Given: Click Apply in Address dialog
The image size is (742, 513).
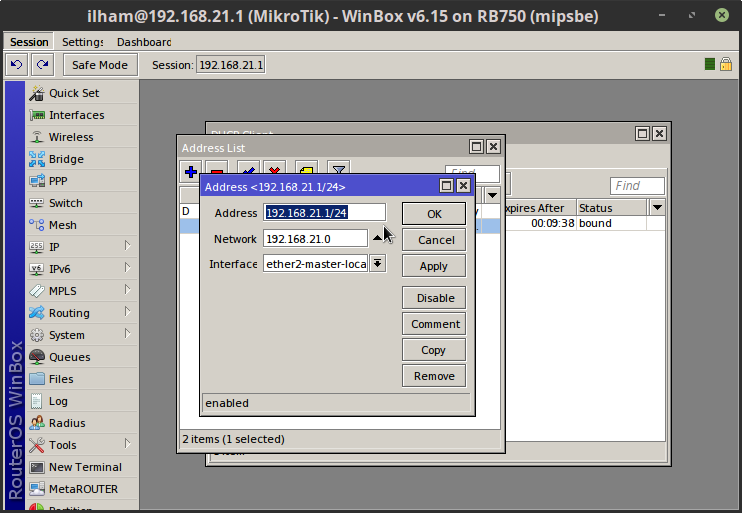Looking at the screenshot, I should coord(434,266).
